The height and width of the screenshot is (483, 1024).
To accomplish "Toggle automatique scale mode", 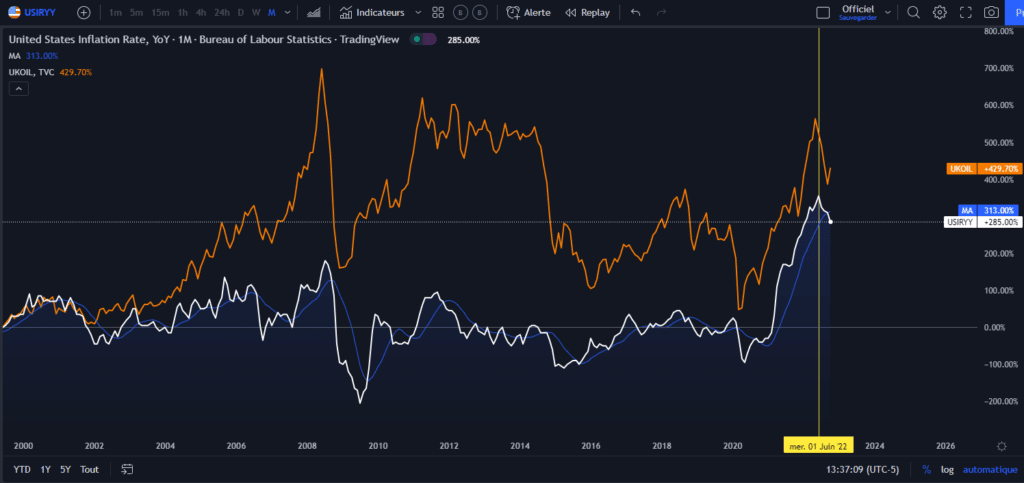I will pyautogui.click(x=990, y=469).
